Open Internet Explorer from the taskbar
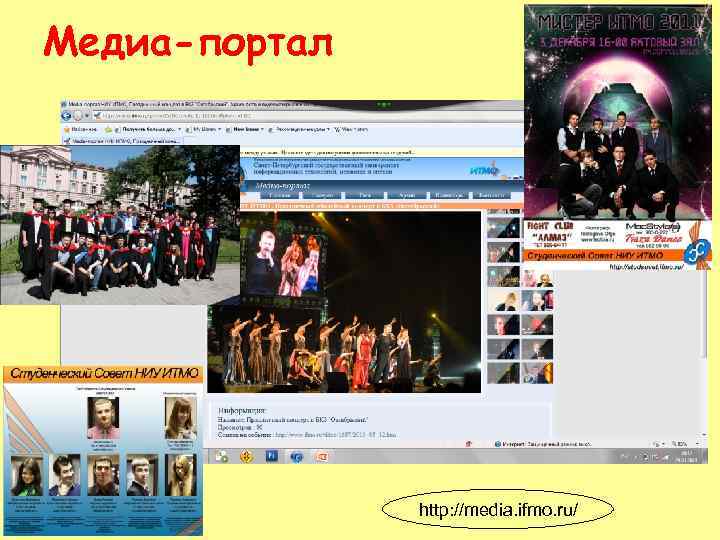The width and height of the screenshot is (720, 540). pyautogui.click(x=297, y=457)
